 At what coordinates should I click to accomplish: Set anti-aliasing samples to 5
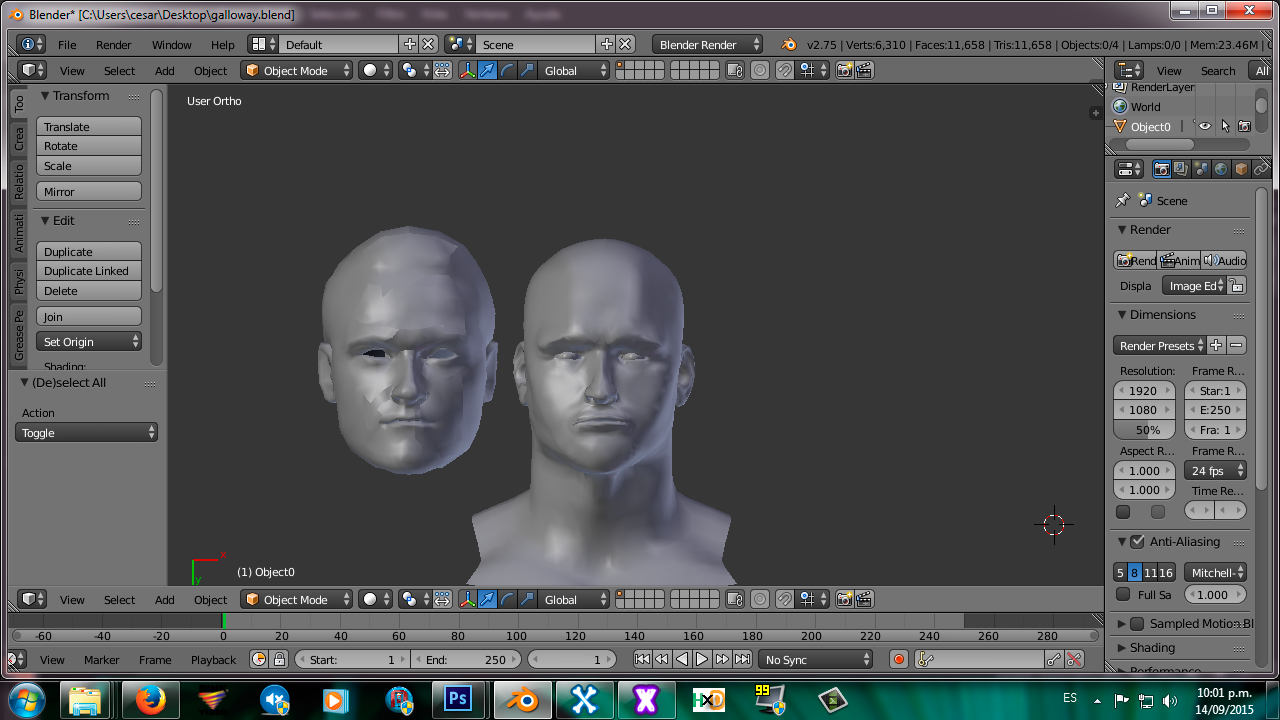coord(1120,573)
